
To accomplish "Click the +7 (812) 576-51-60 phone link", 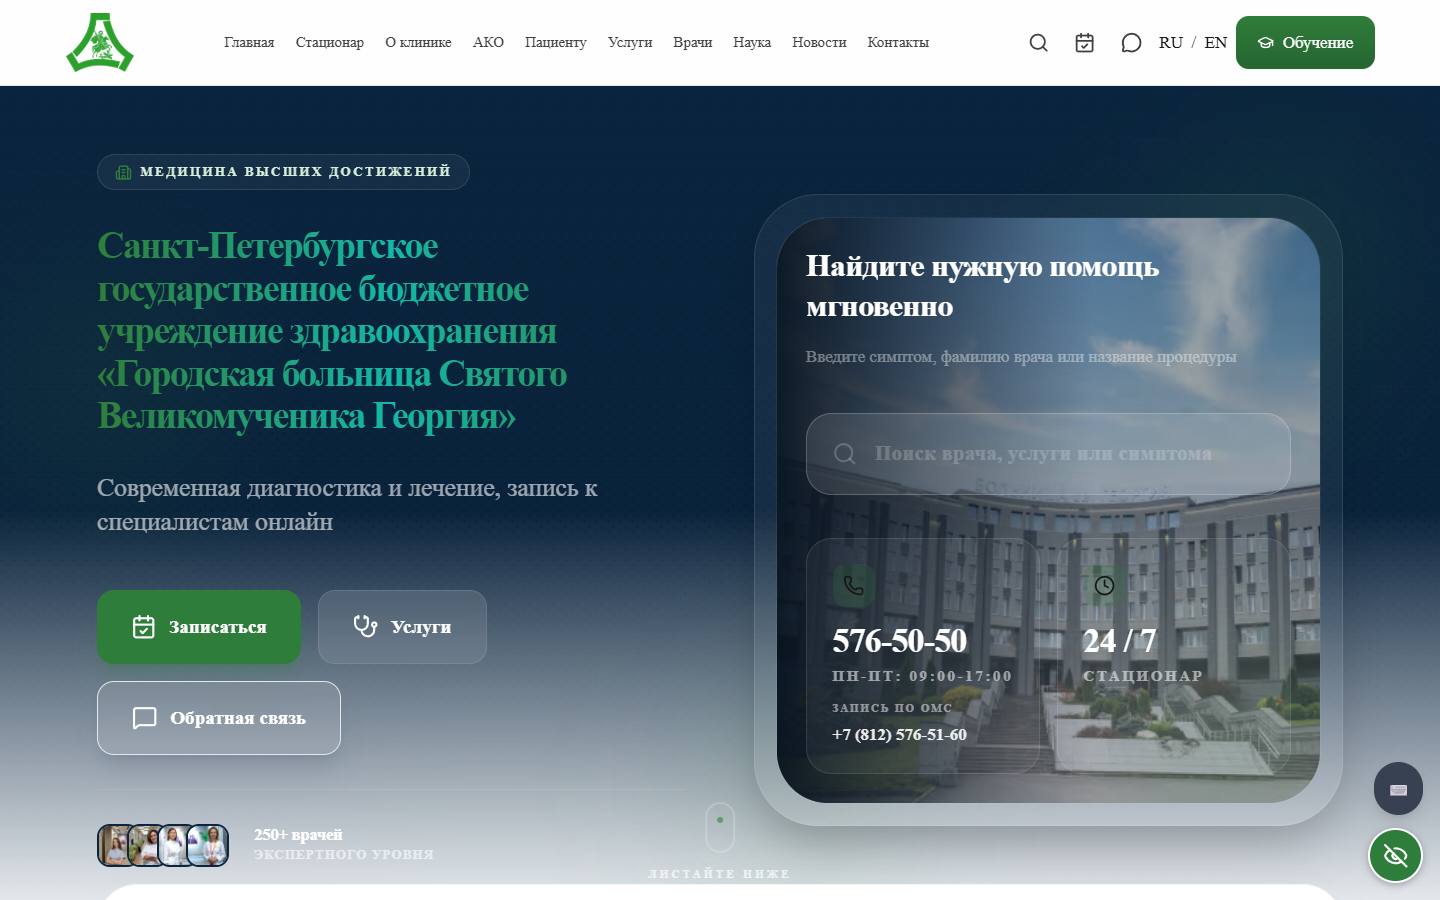I will coord(899,735).
